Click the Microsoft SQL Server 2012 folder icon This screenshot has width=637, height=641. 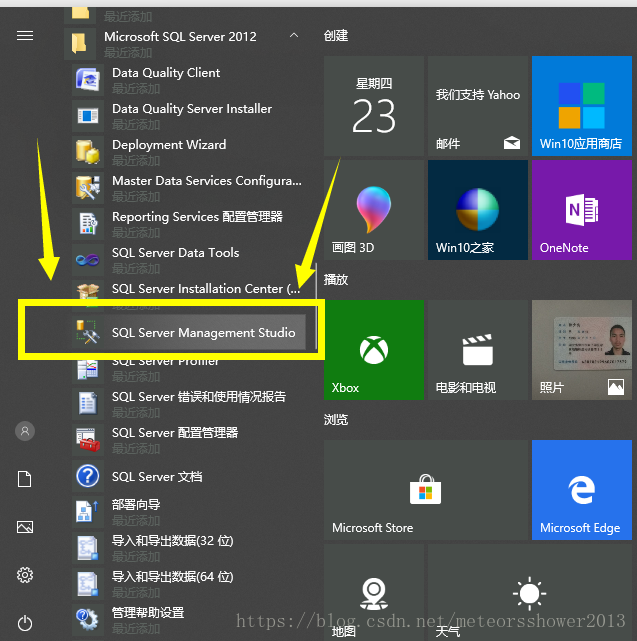[80, 43]
